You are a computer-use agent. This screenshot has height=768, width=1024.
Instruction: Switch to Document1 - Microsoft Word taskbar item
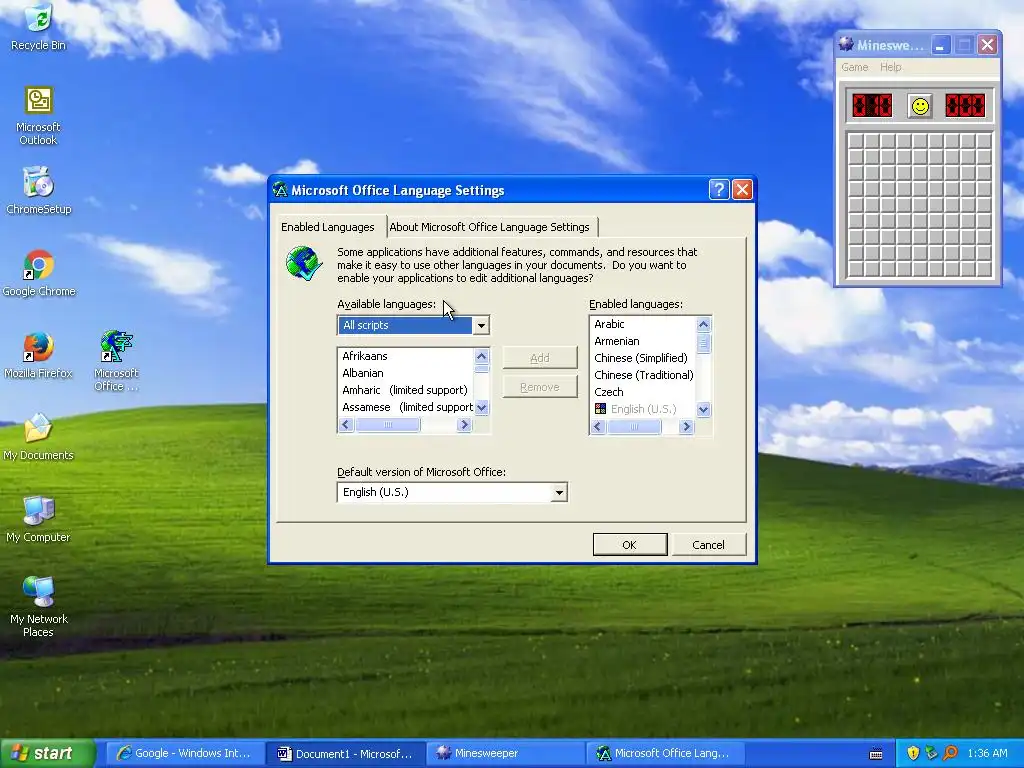pos(345,753)
